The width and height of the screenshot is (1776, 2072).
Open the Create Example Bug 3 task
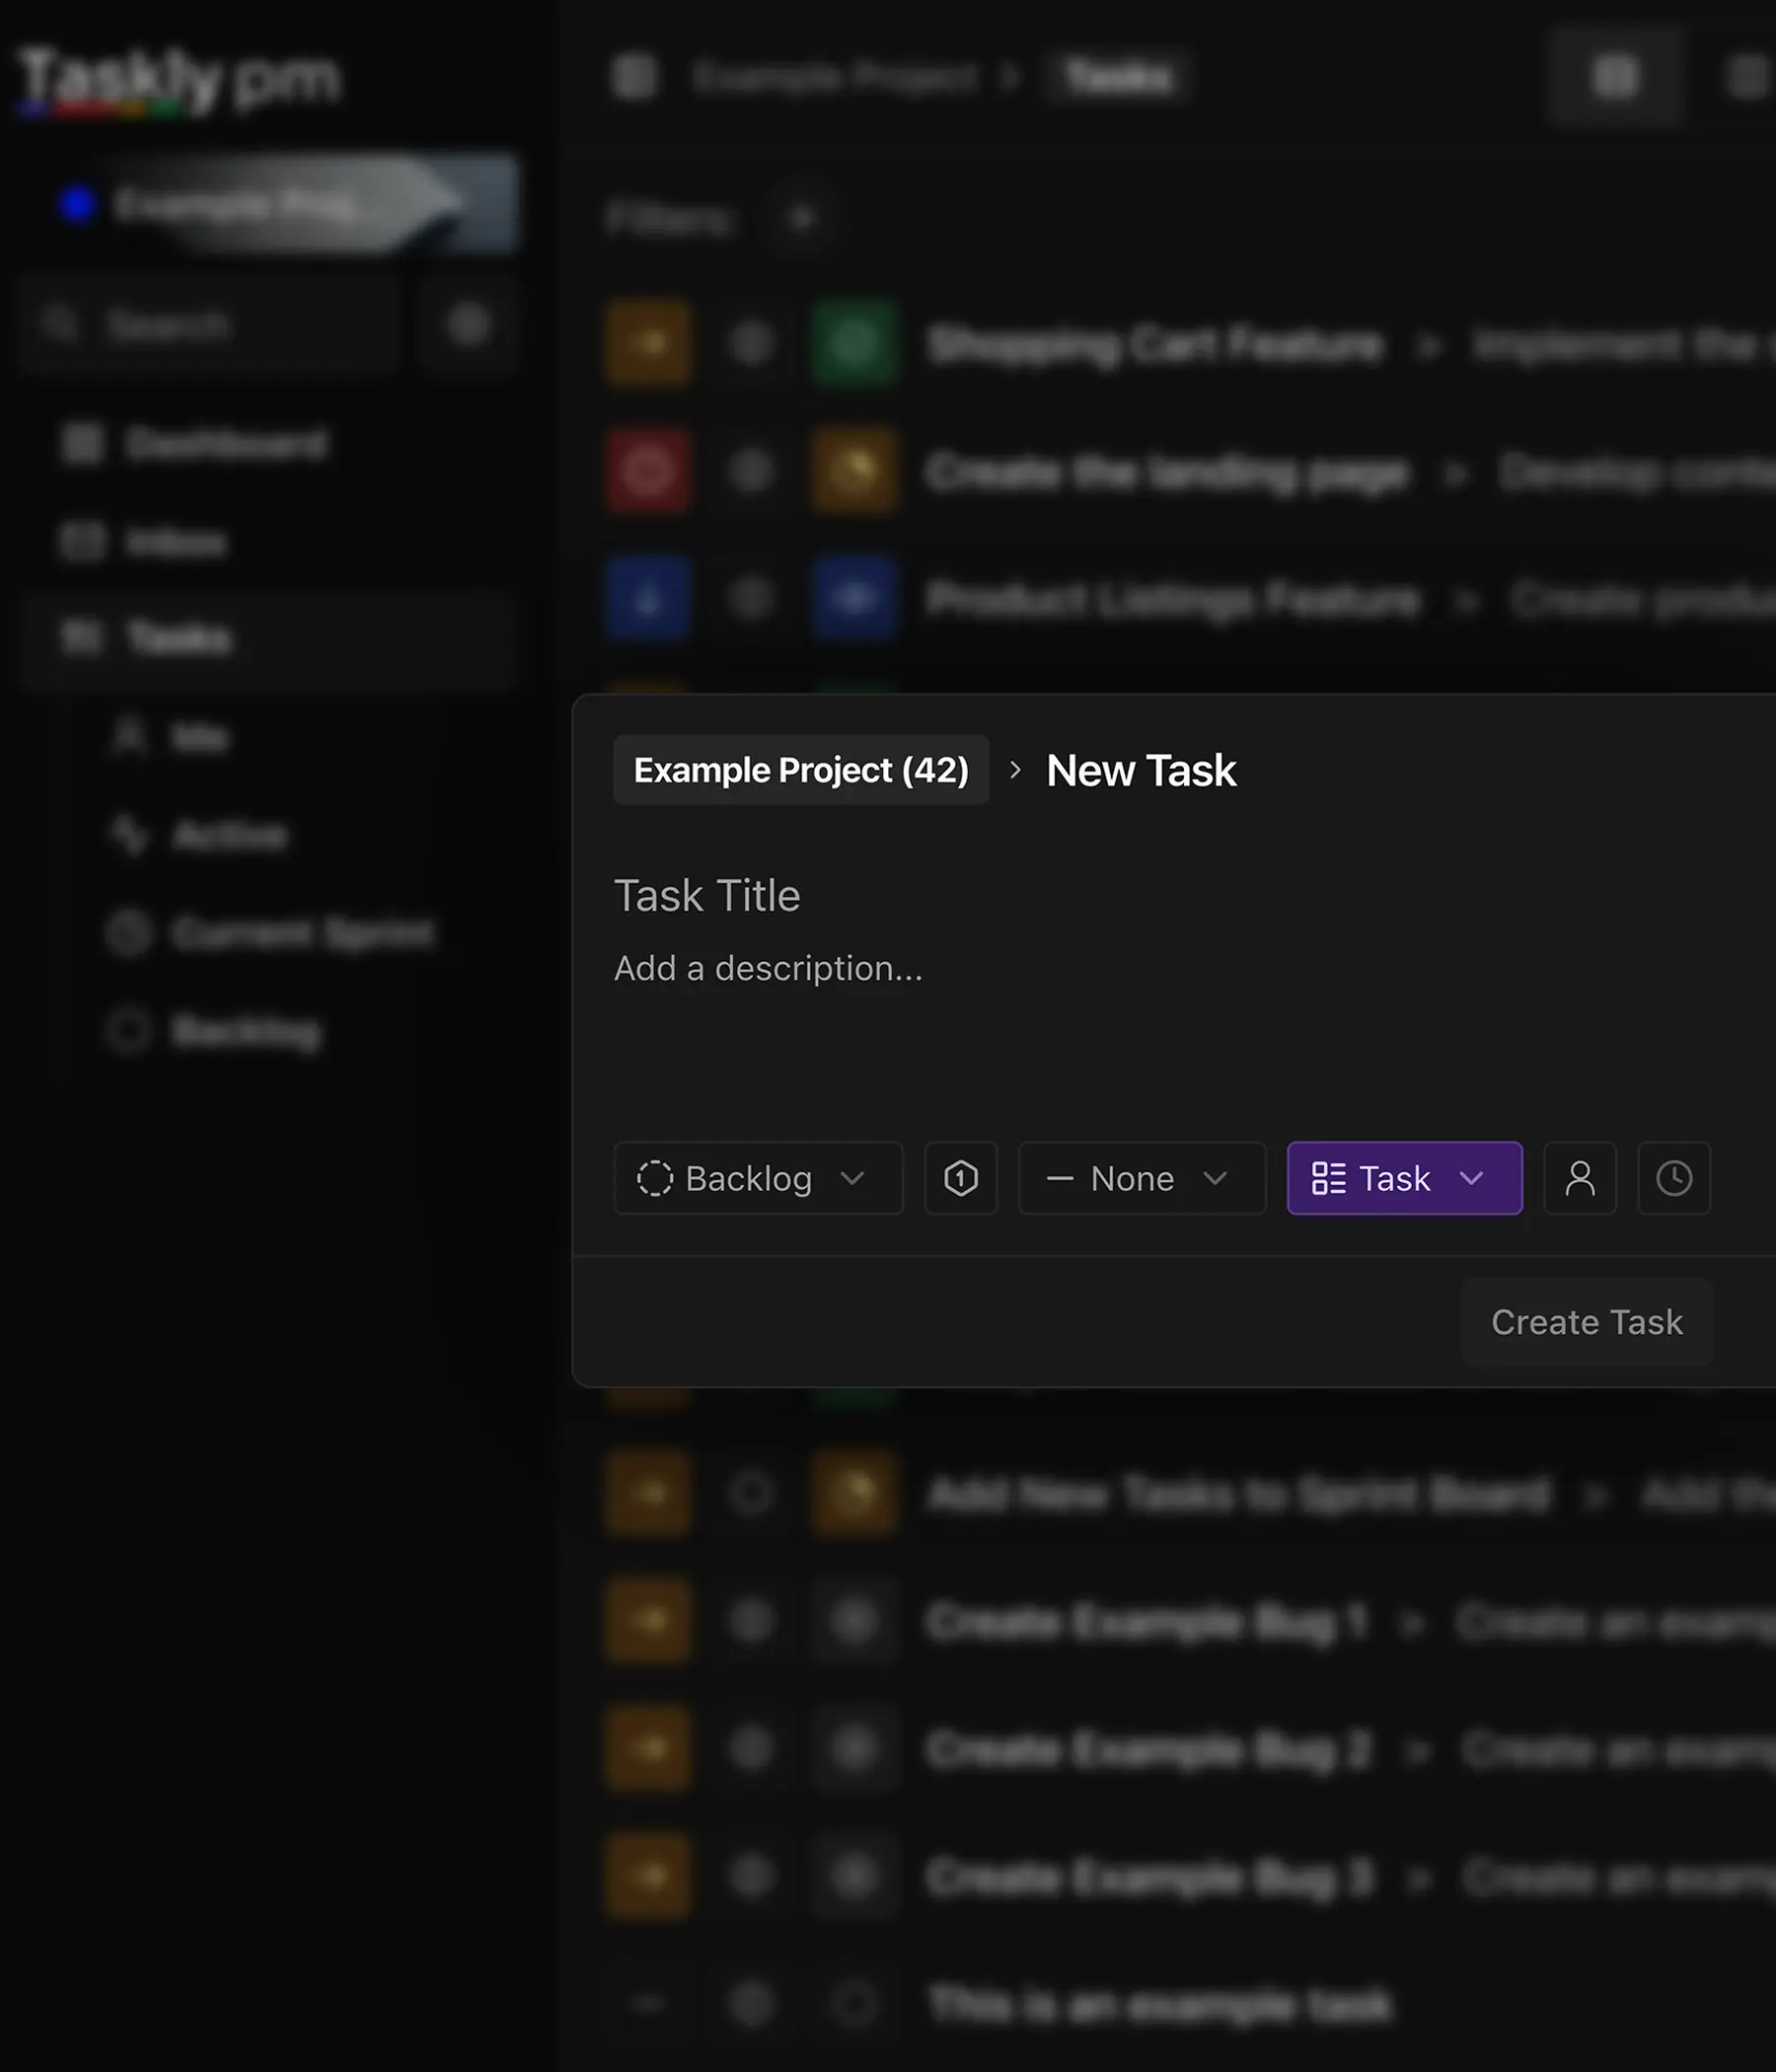point(1149,1877)
